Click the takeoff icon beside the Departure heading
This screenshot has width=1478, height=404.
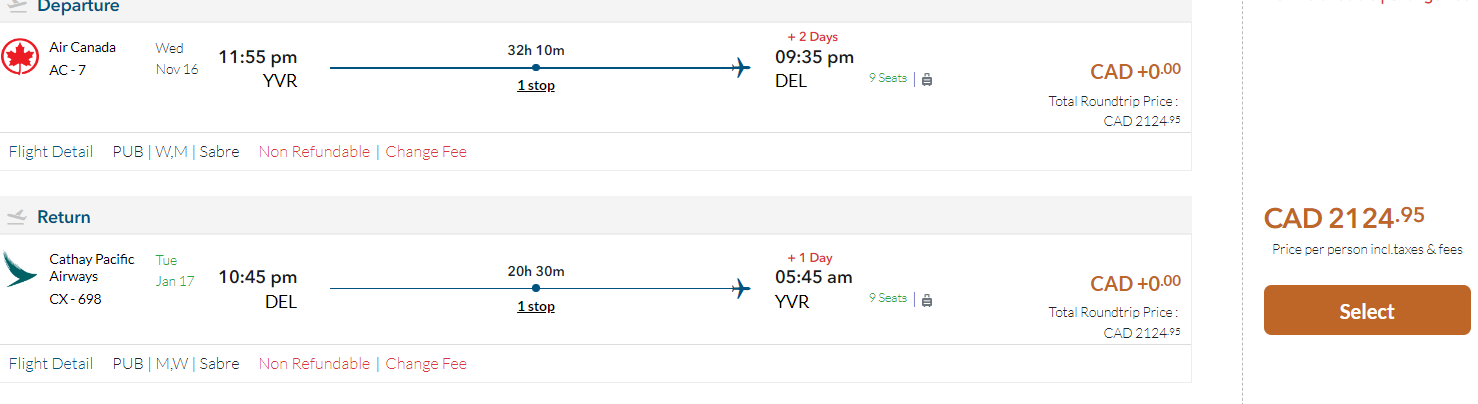pyautogui.click(x=16, y=6)
